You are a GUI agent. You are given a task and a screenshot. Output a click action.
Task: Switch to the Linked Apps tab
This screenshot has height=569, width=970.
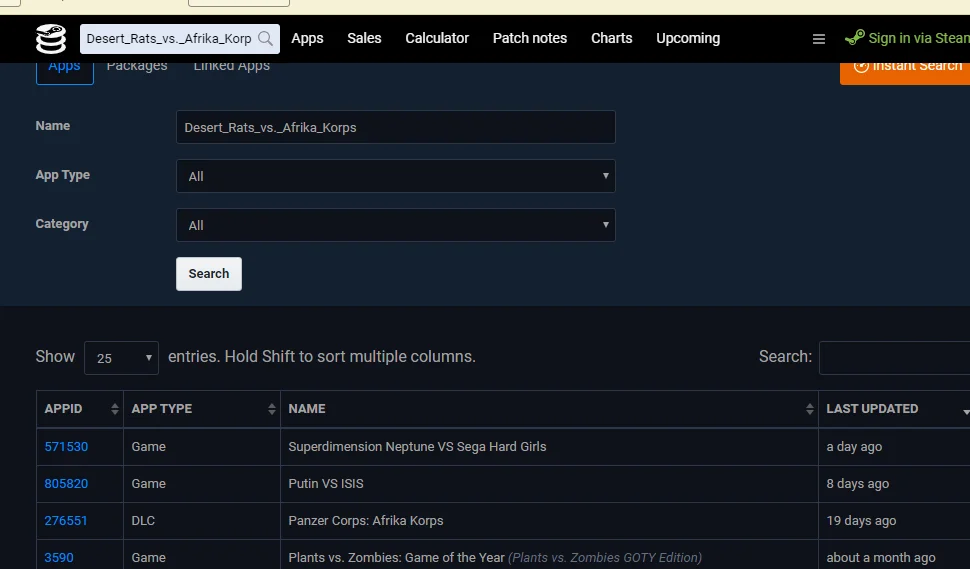pos(232,67)
